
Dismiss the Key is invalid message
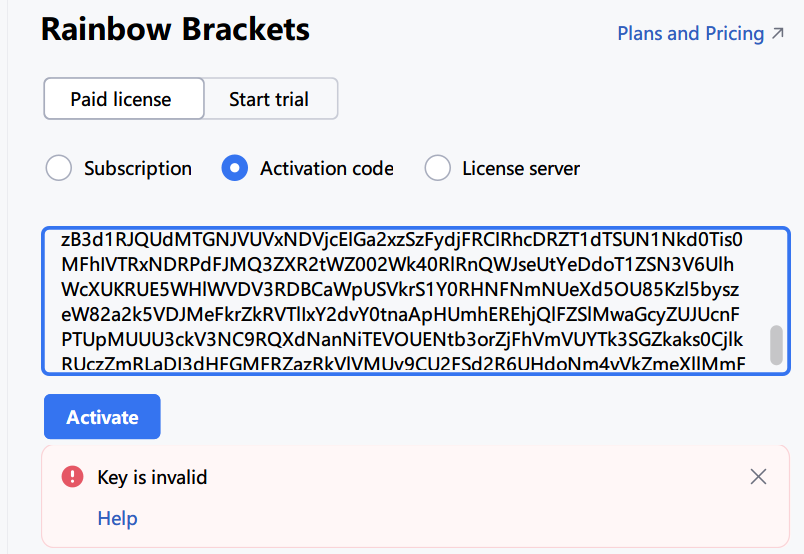tap(758, 477)
